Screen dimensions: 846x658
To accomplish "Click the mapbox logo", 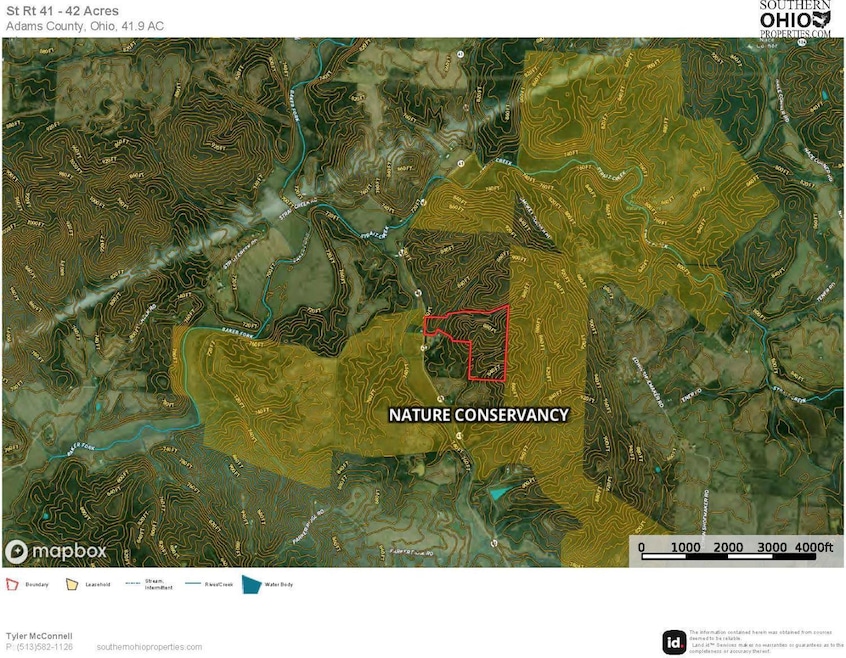I will click(x=56, y=552).
